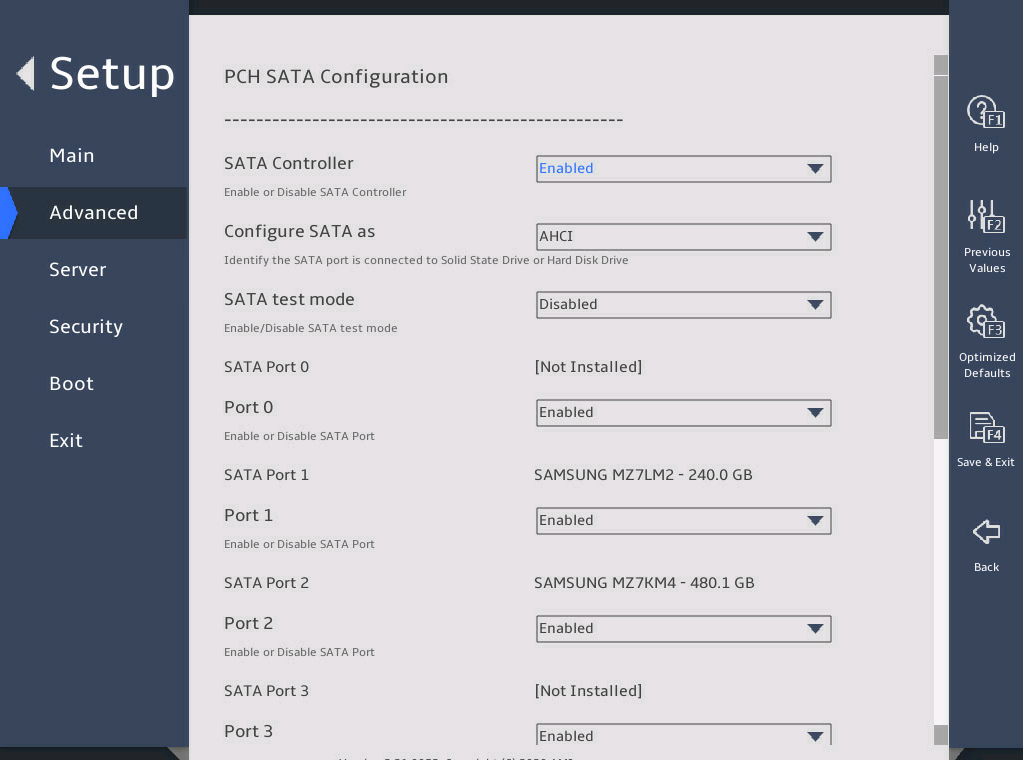Viewport: 1024px width, 760px height.
Task: Open the SATA Controller dropdown
Action: 683,169
